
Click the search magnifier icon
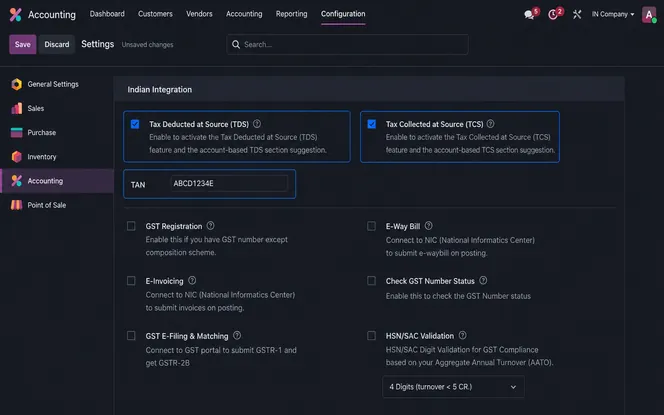tap(236, 44)
